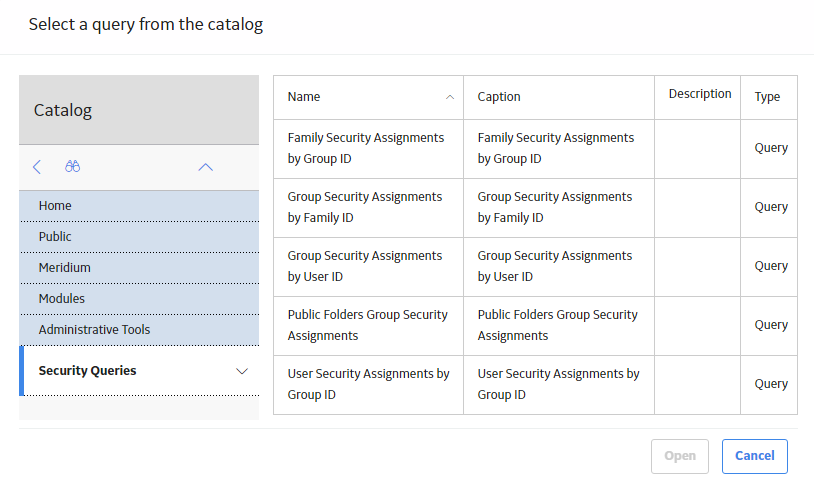Select Group Security Assignments by Family ID row
Image resolution: width=814 pixels, height=479 pixels.
coord(535,208)
